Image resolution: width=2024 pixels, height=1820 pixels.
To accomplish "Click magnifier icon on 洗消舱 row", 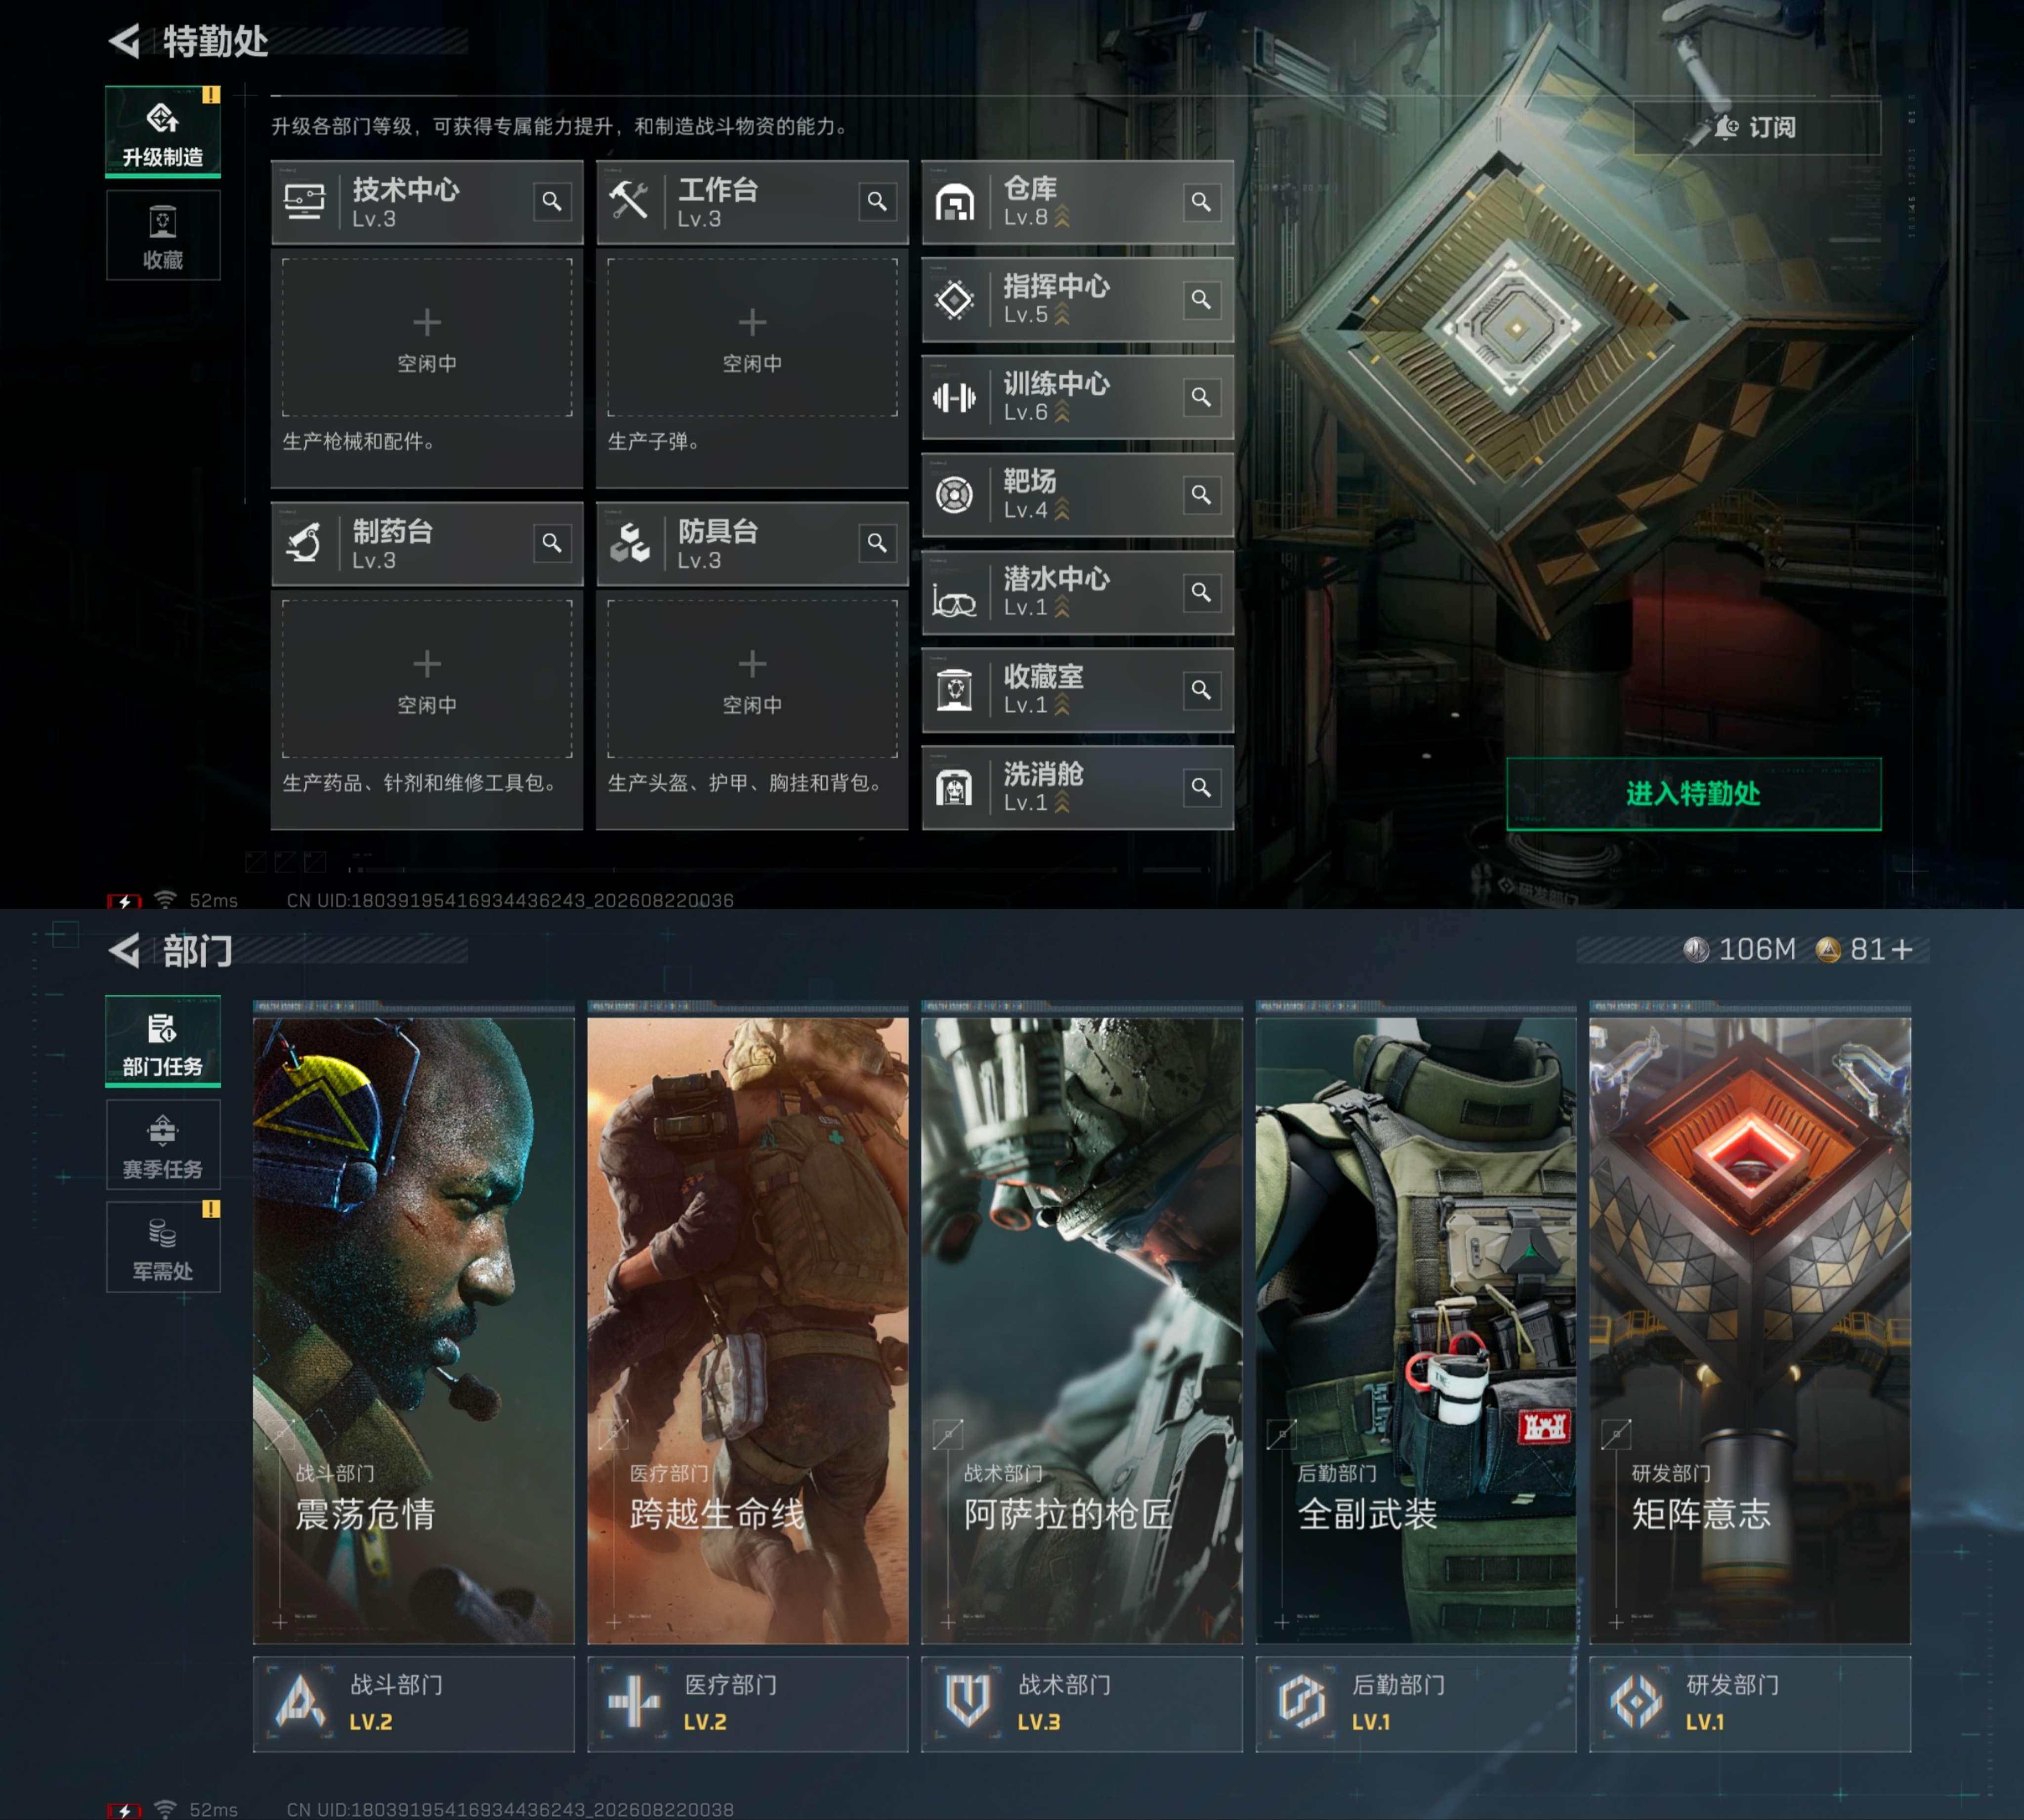I will (1202, 787).
